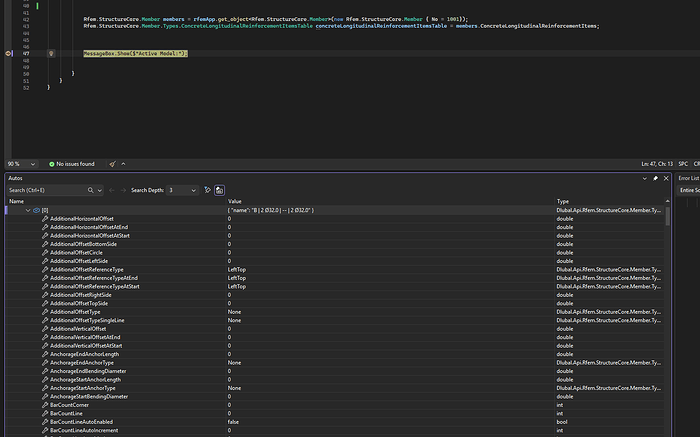Viewport: 700px width, 437px height.
Task: Toggle the highlighted Autos toolbar view button
Action: [x=219, y=190]
